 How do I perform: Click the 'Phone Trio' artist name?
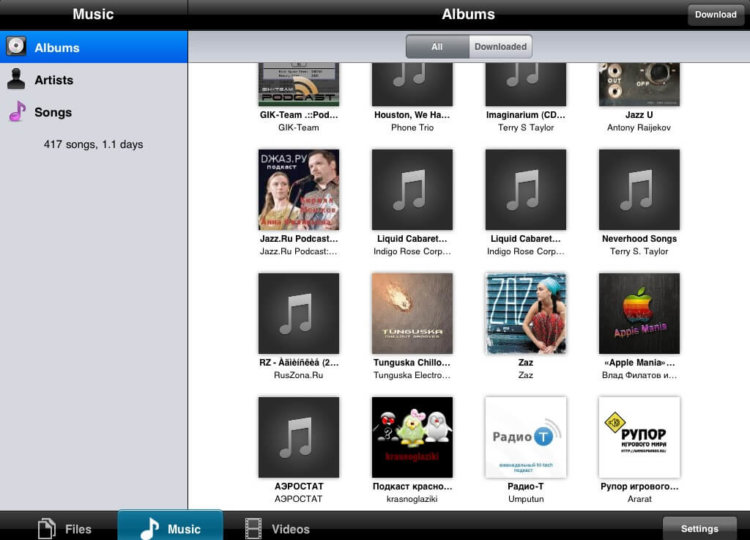[412, 128]
